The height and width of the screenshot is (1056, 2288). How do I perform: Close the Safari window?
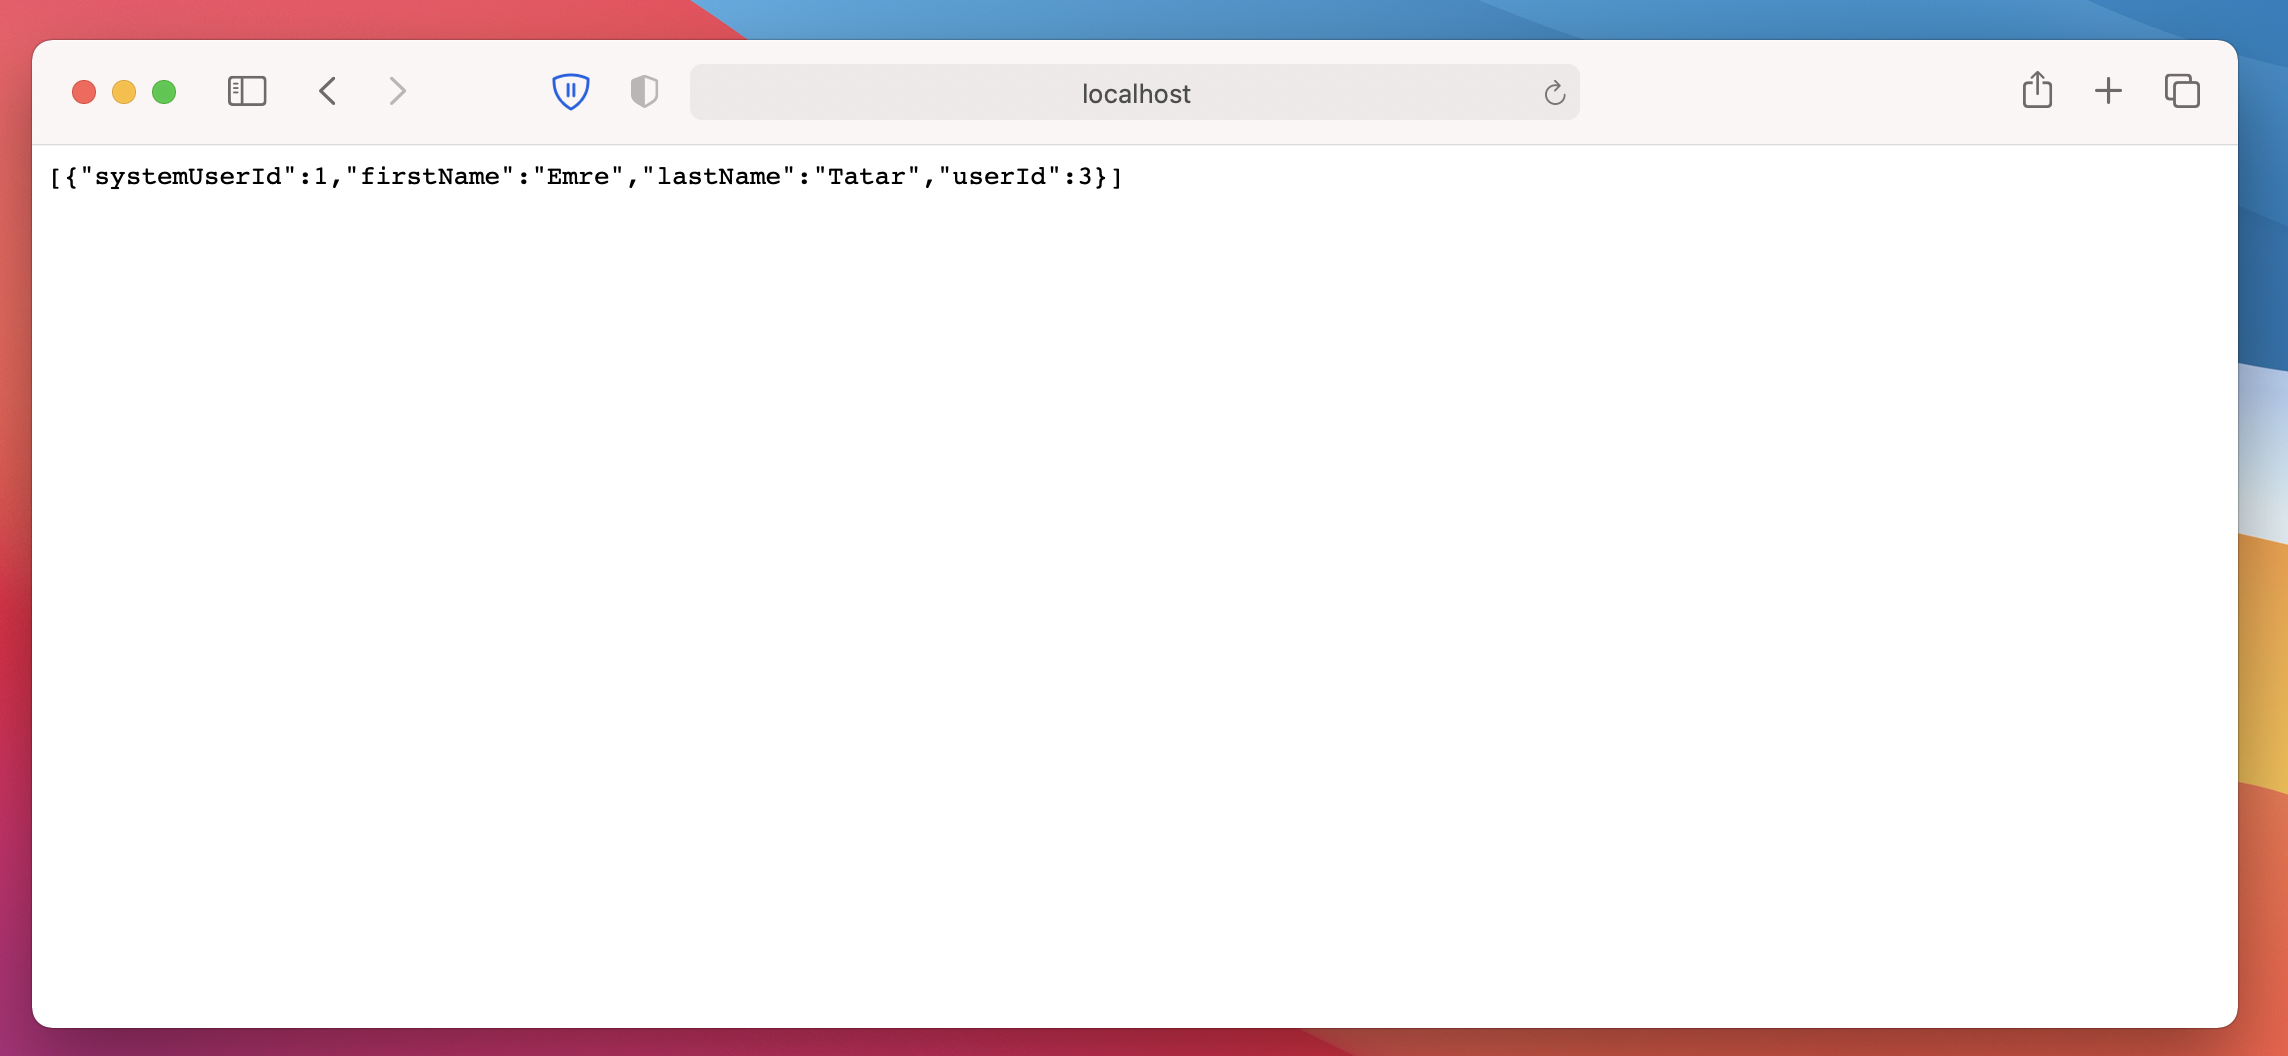pyautogui.click(x=84, y=91)
